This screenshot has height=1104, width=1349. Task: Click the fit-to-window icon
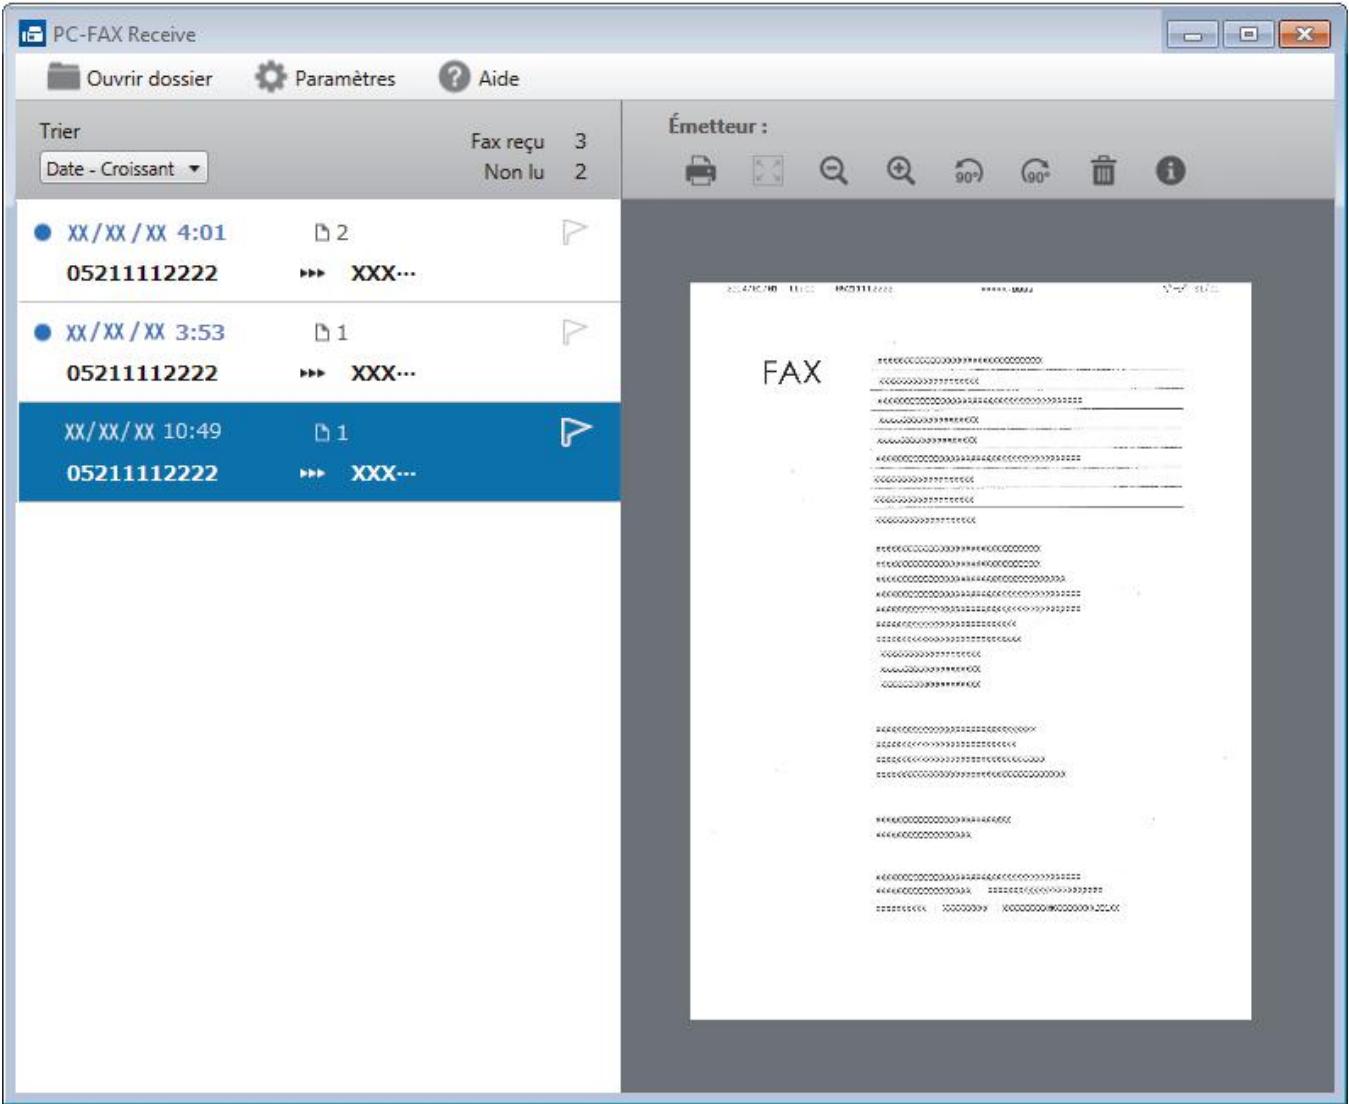(767, 171)
